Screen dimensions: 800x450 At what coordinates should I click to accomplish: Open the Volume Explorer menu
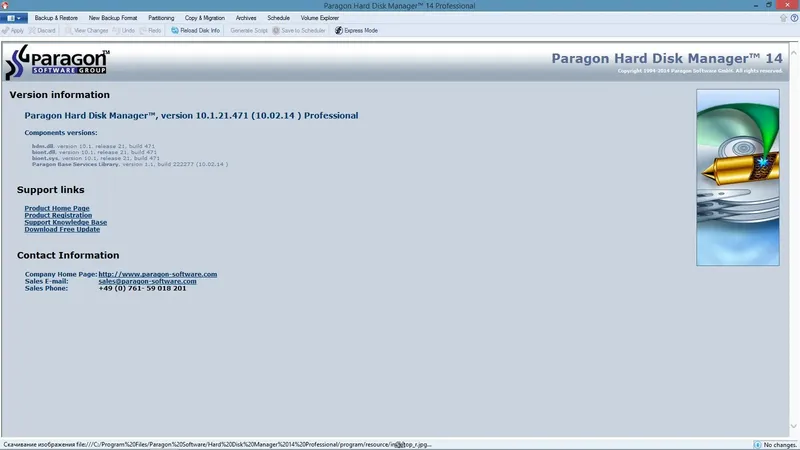point(320,18)
